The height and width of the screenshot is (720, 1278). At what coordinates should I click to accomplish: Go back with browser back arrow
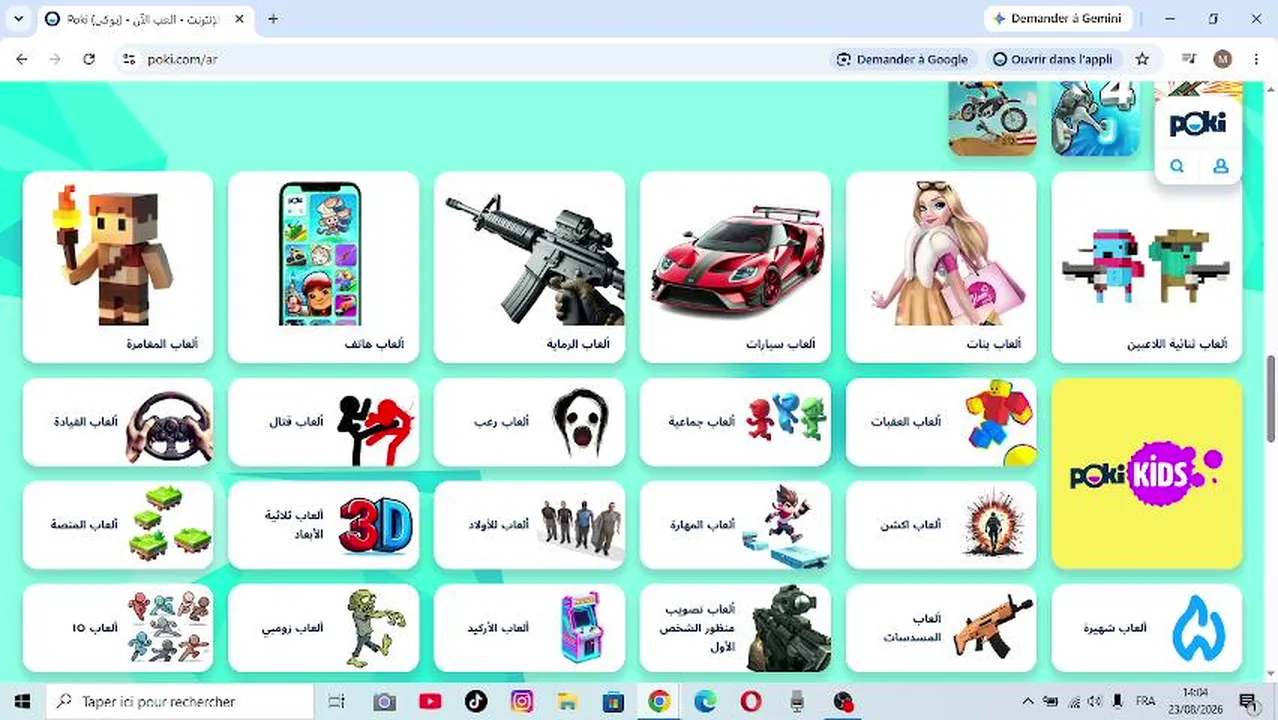click(x=21, y=59)
